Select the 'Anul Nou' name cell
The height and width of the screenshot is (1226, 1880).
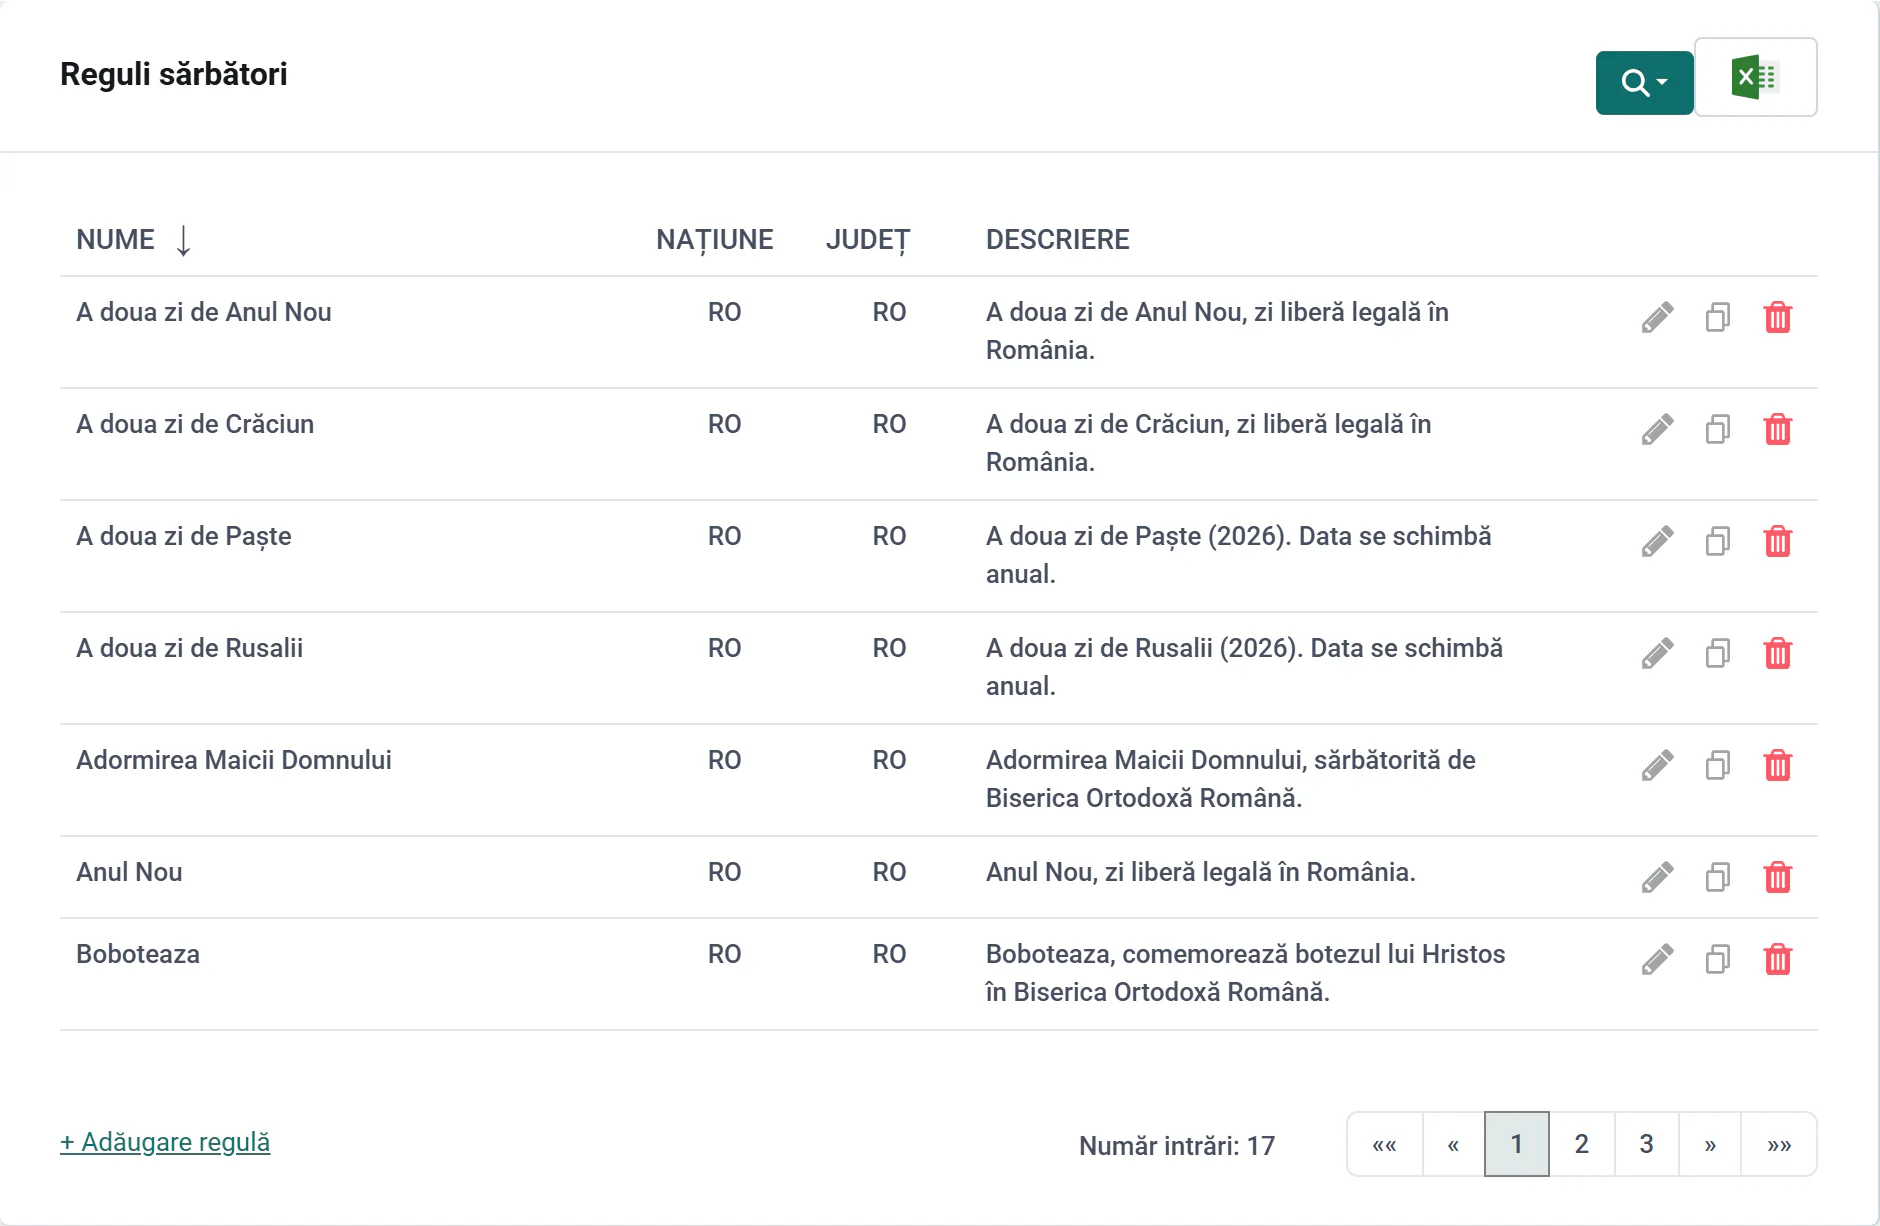[x=129, y=872]
